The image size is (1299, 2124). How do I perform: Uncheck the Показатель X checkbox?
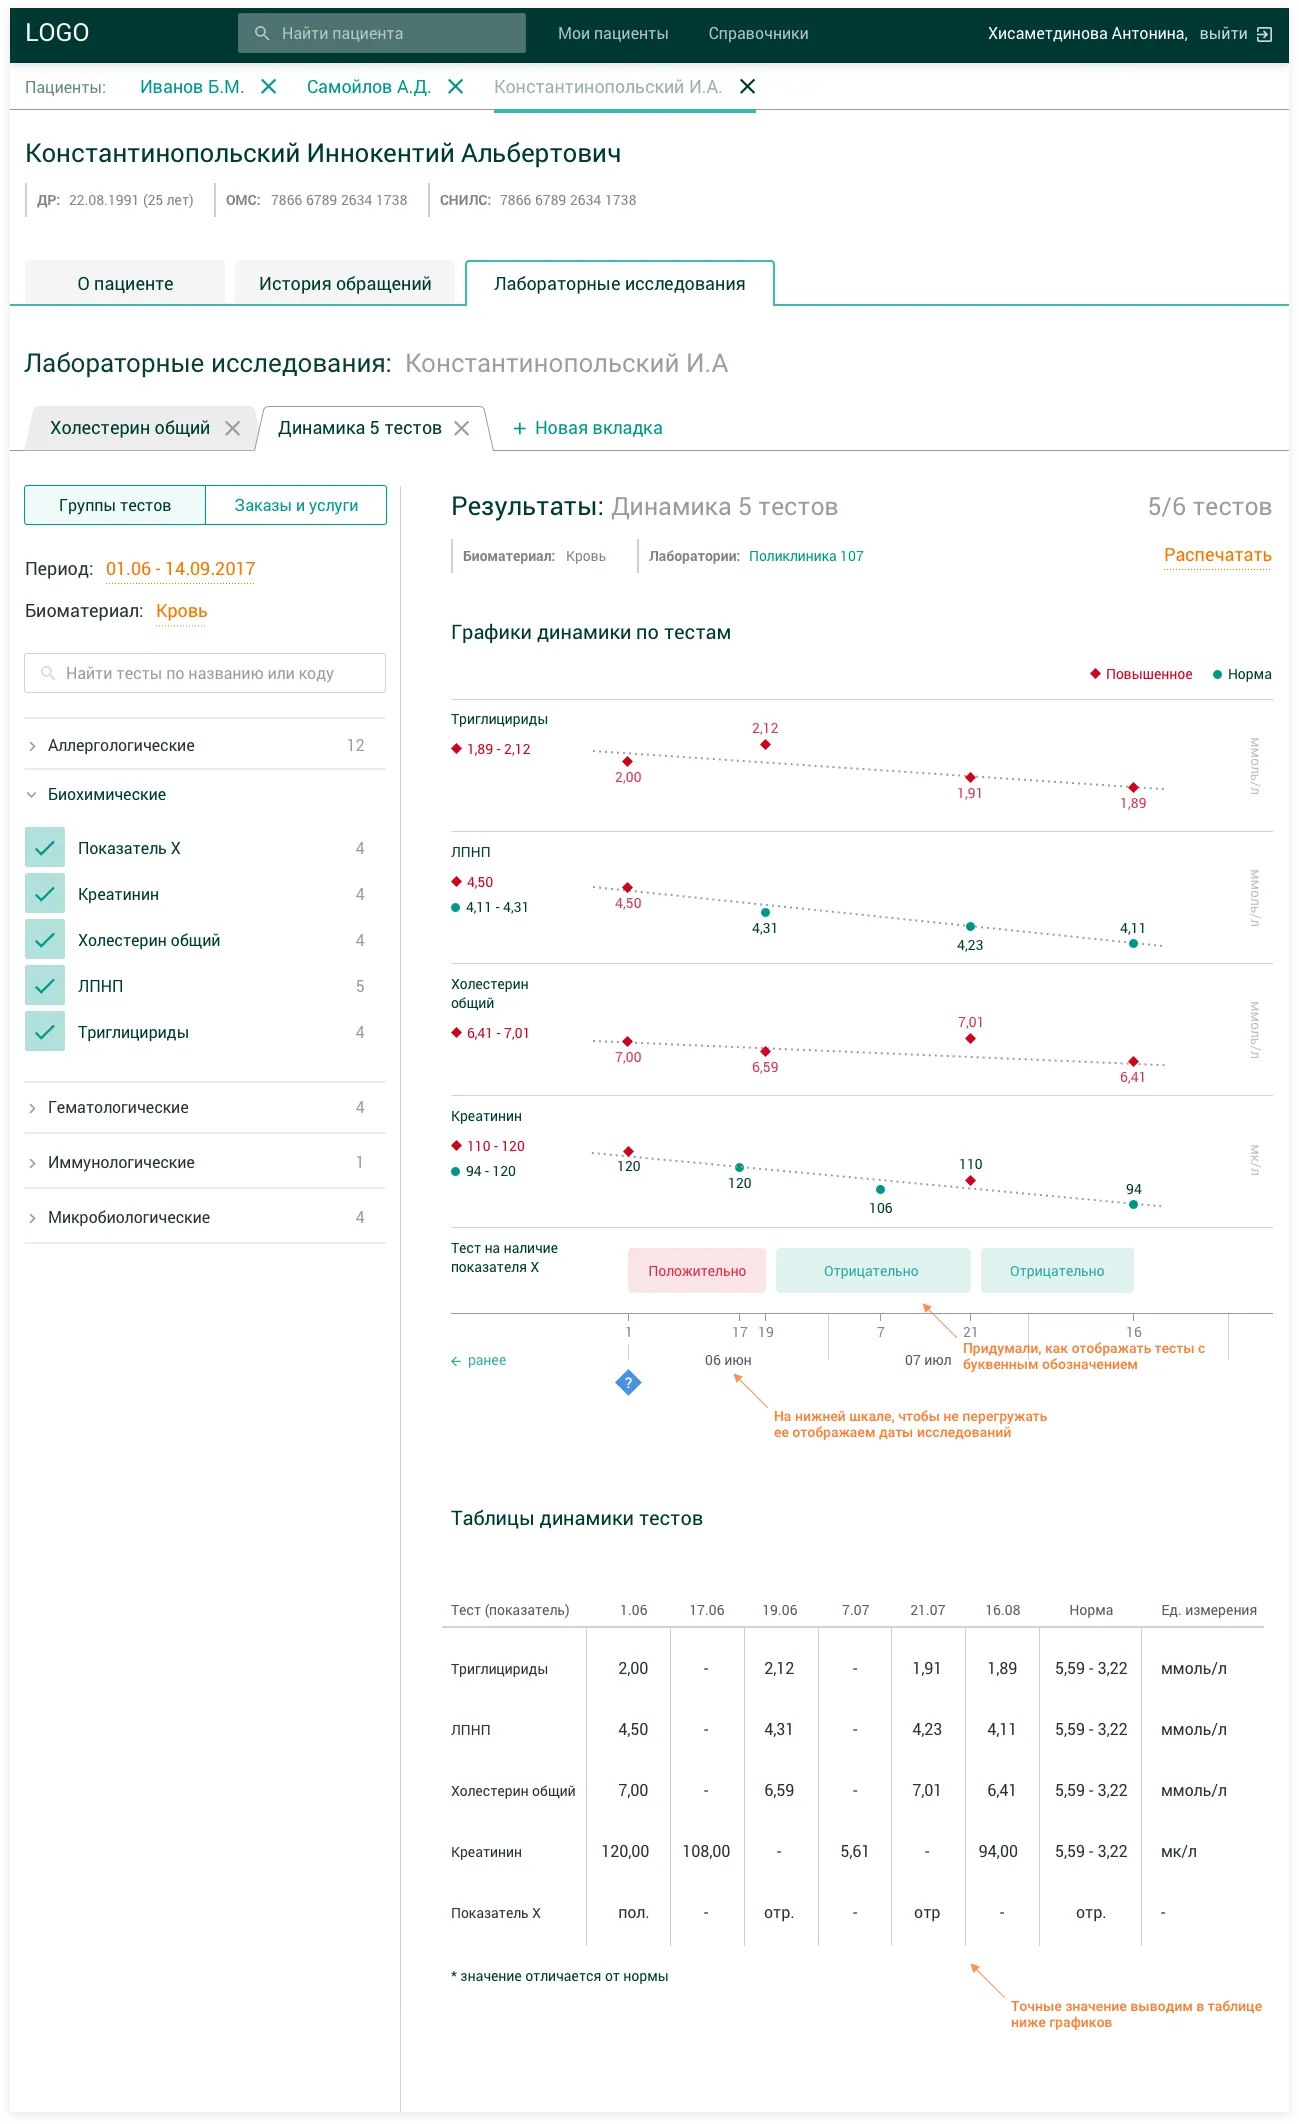tap(45, 847)
